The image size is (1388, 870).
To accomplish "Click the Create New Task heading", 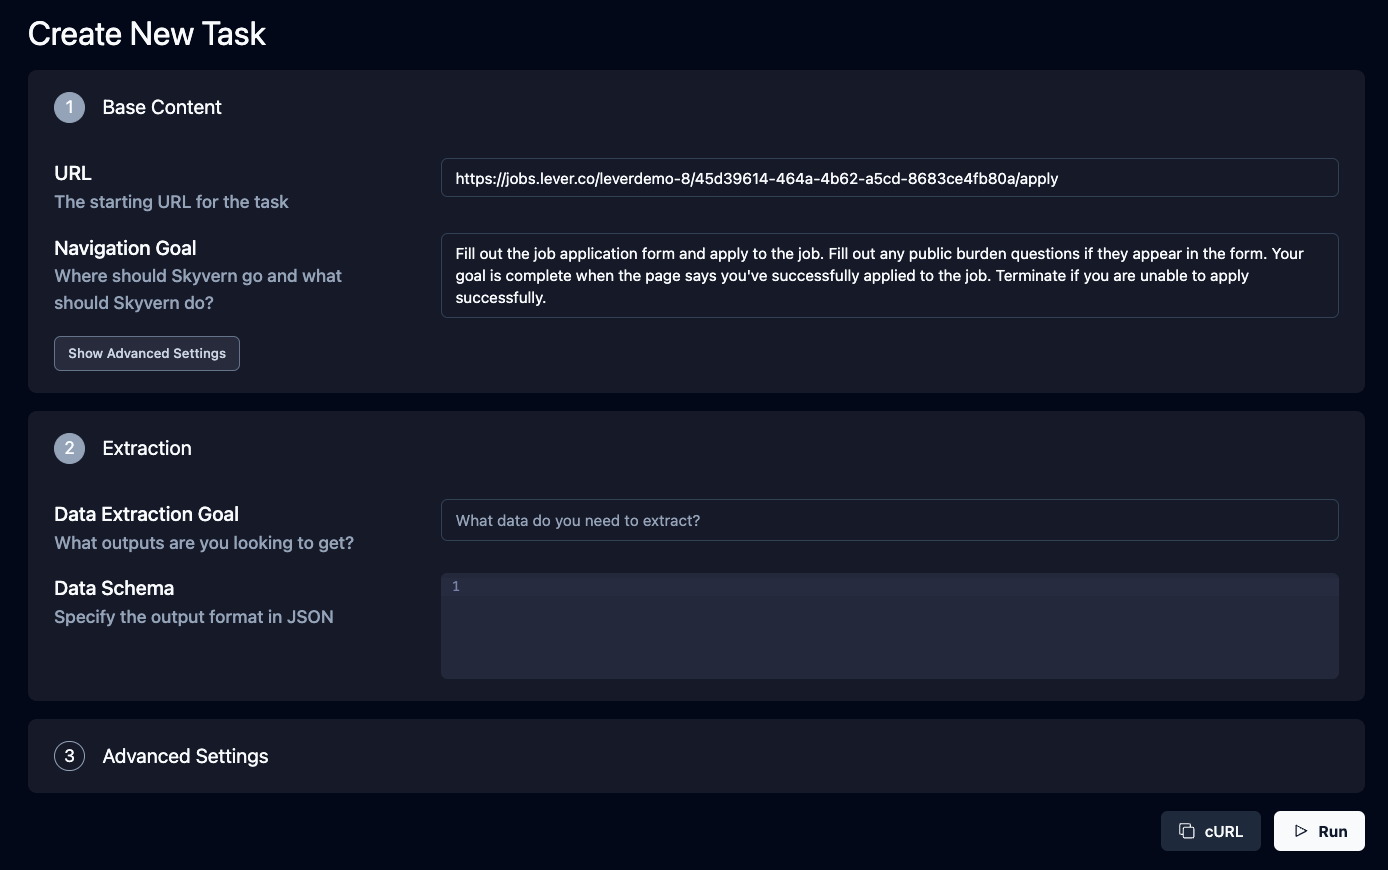I will click(x=147, y=34).
